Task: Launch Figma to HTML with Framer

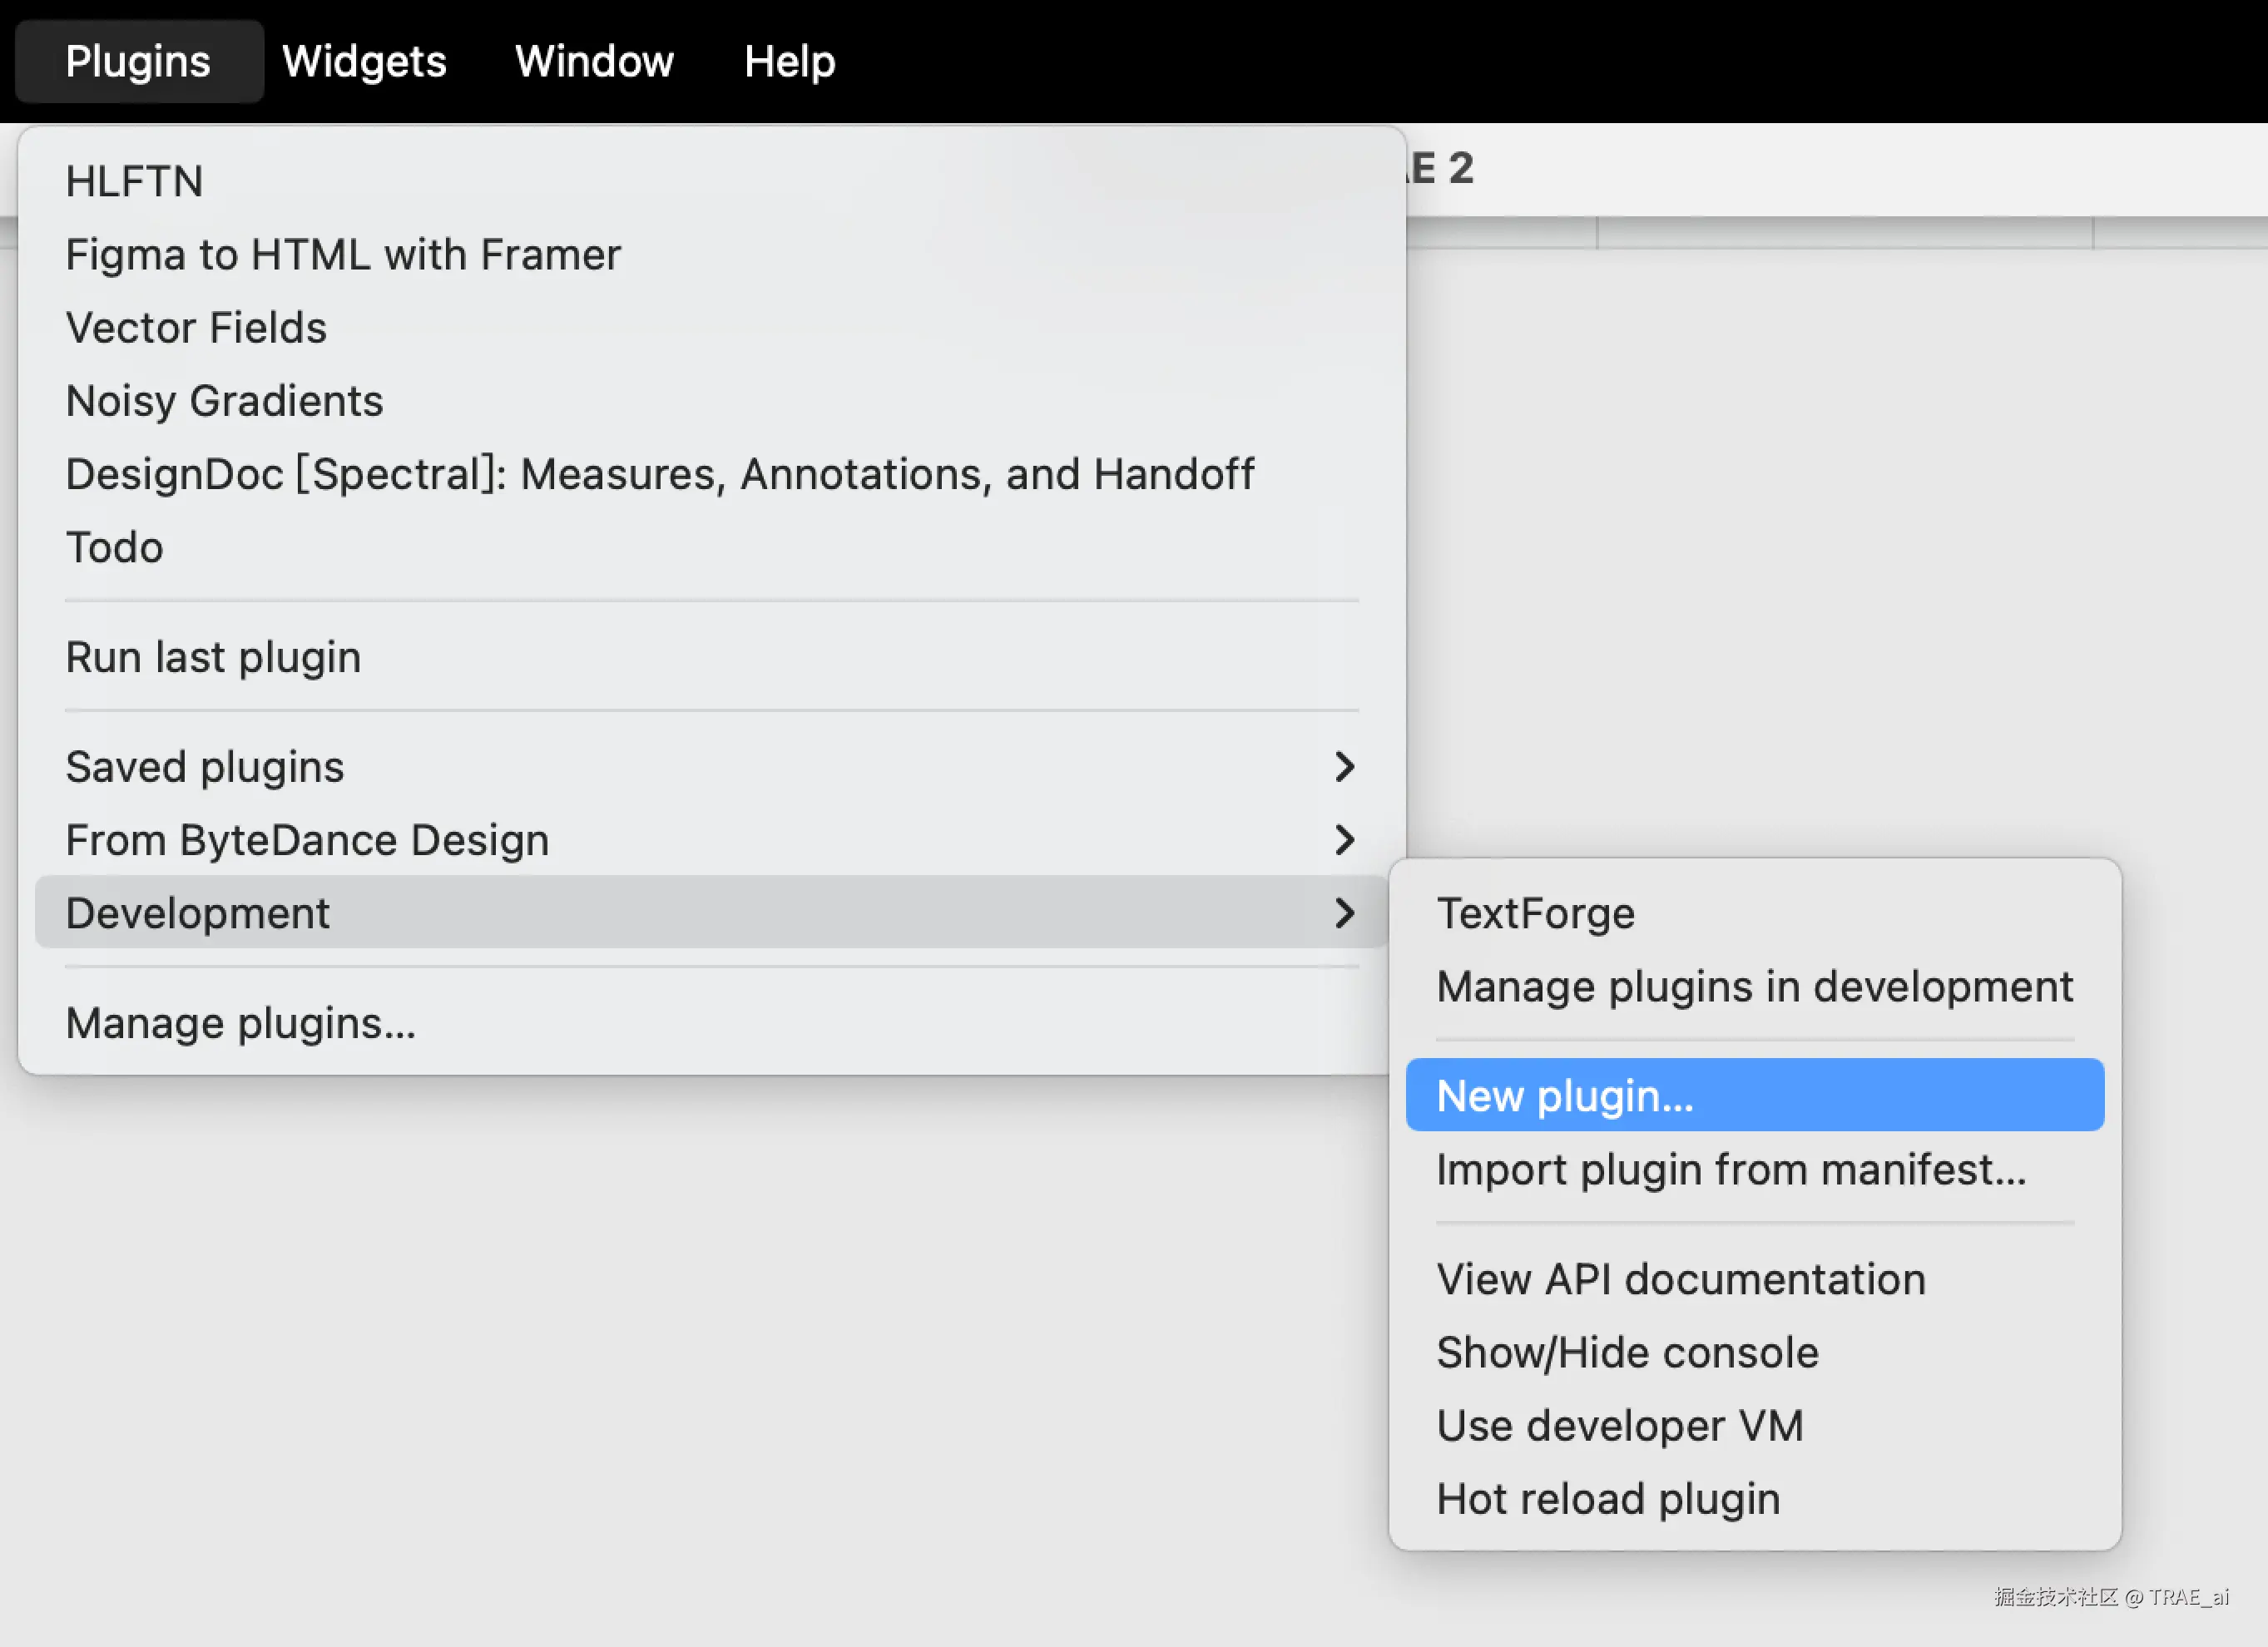Action: pyautogui.click(x=343, y=255)
